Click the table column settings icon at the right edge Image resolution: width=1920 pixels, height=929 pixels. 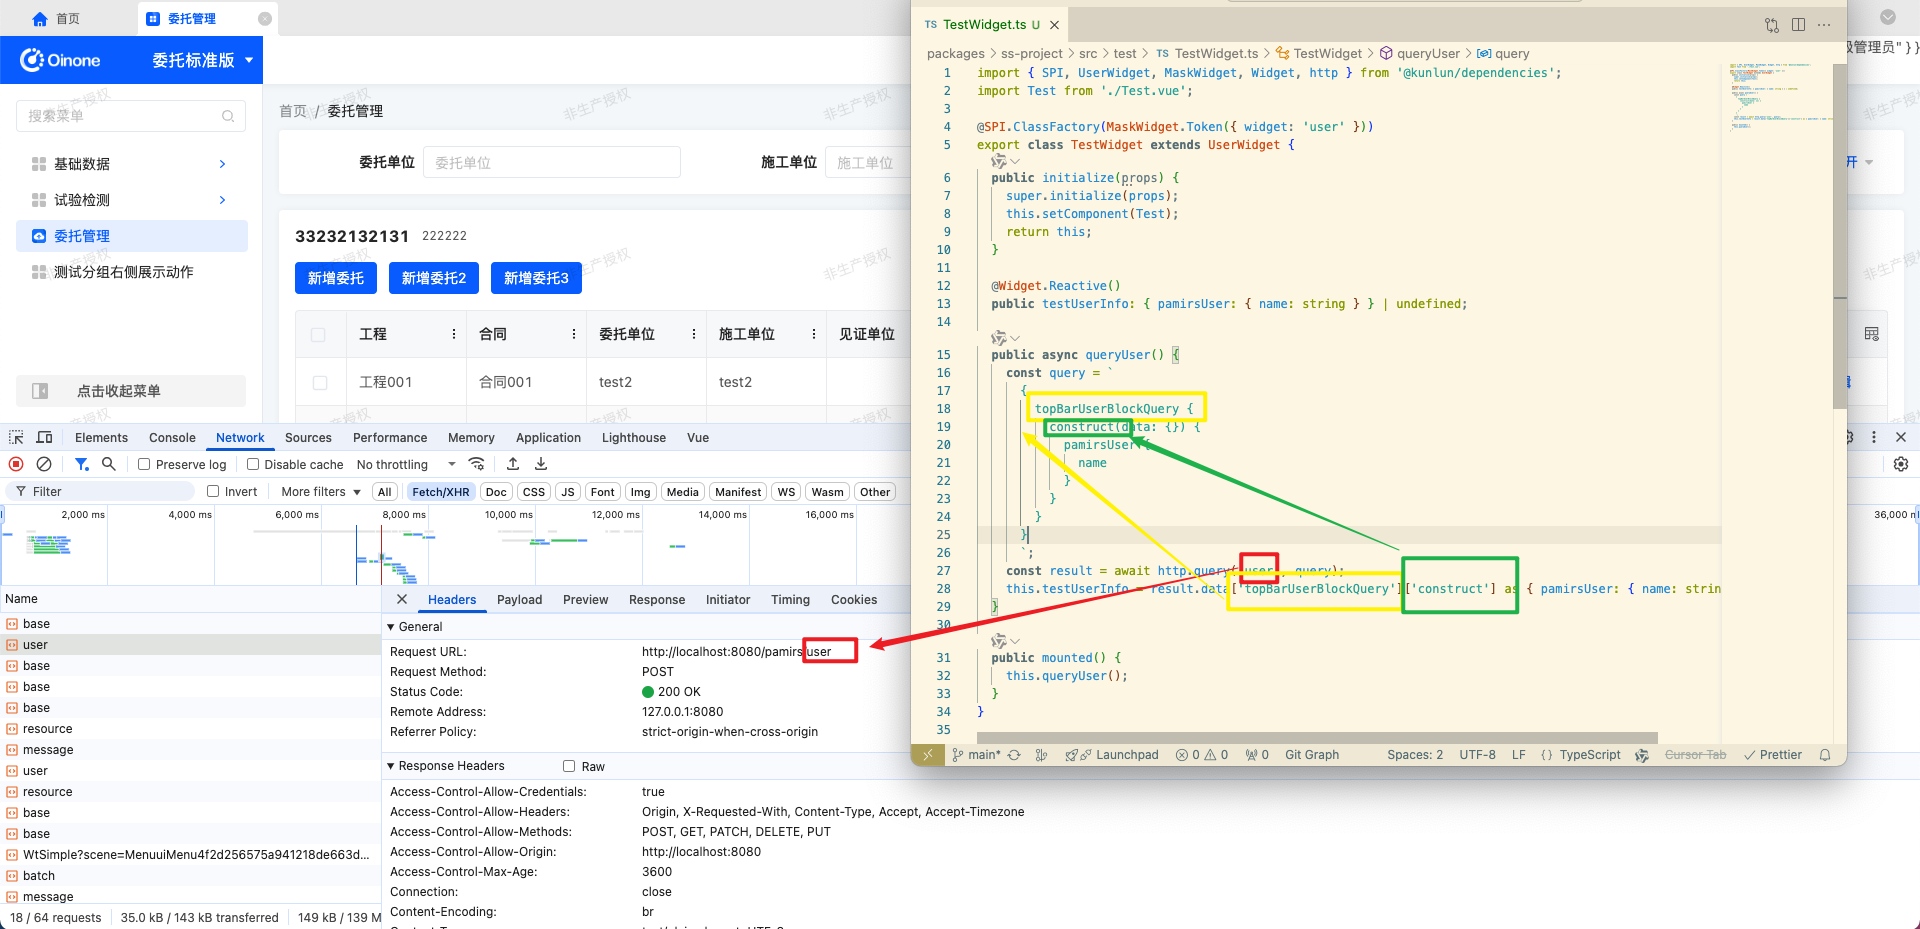pyautogui.click(x=1872, y=334)
